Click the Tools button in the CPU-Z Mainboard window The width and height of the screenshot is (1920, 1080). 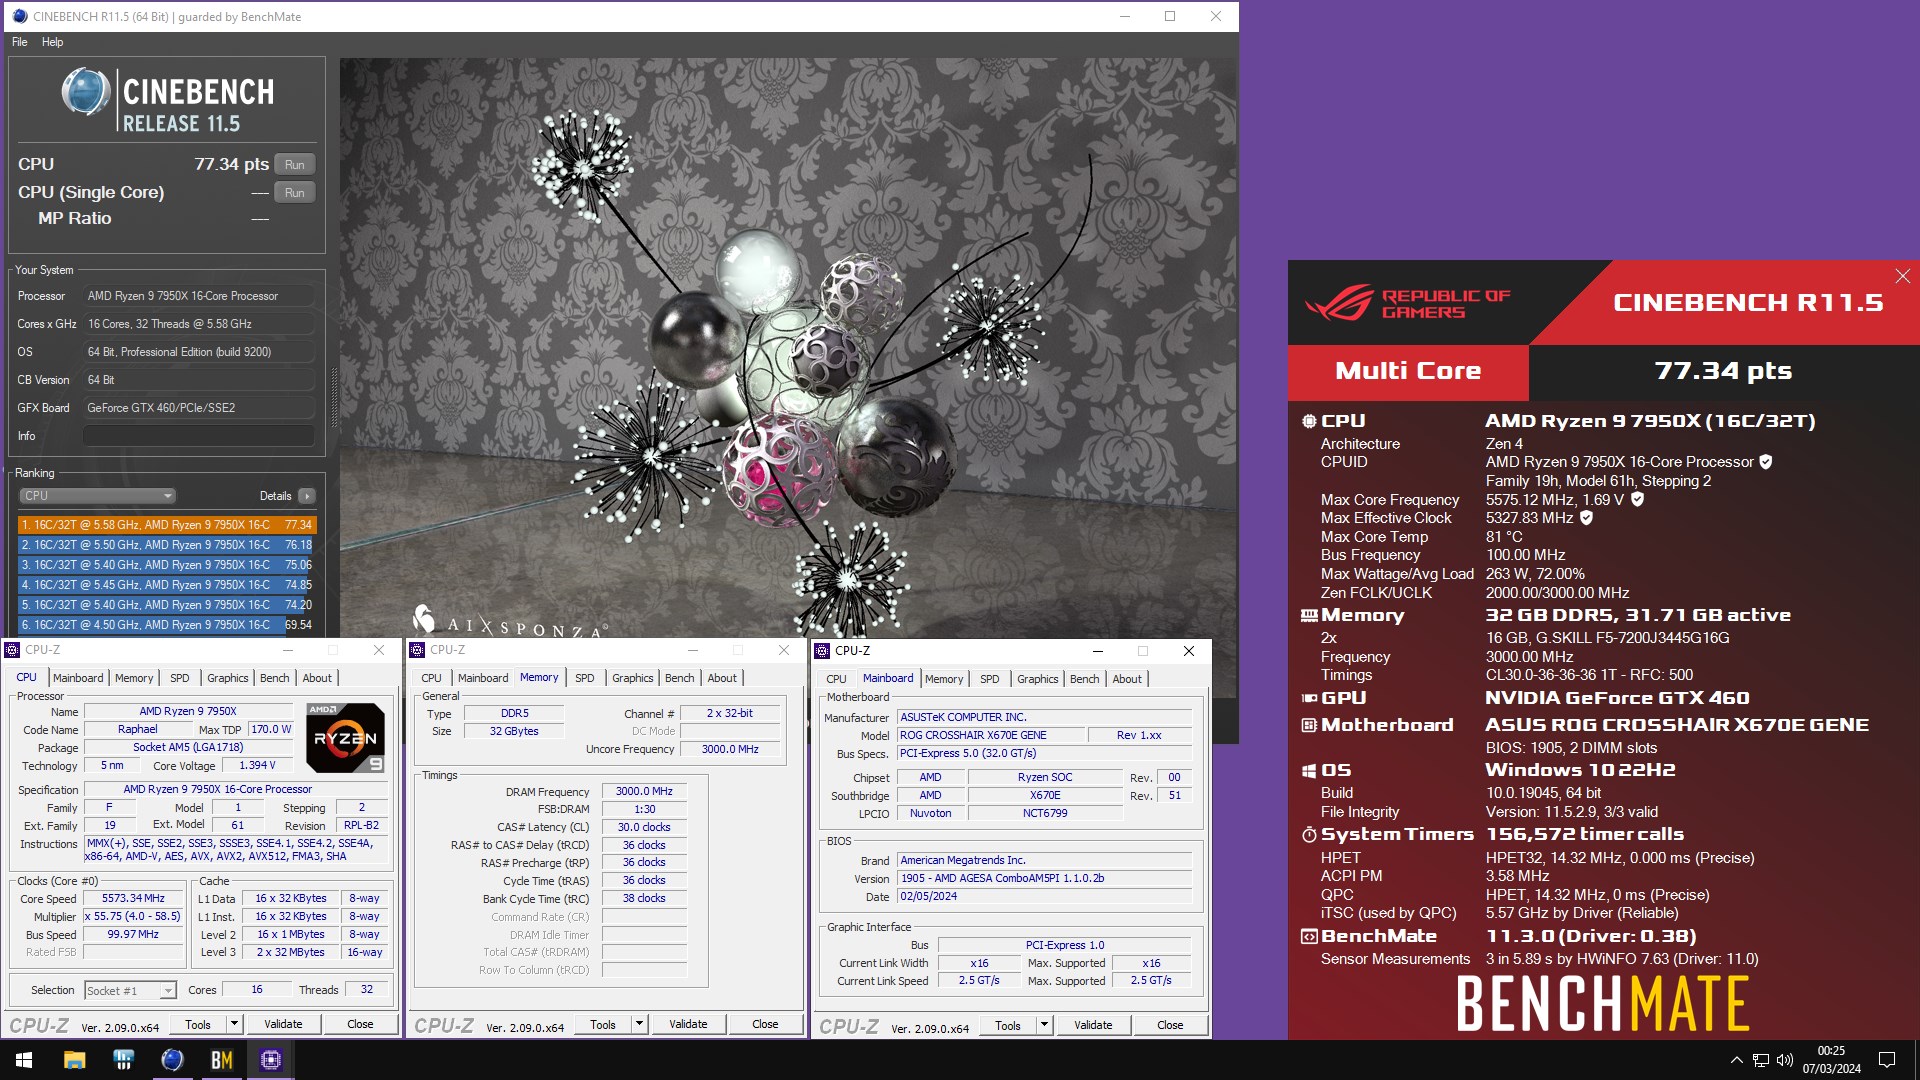[x=1007, y=1025]
